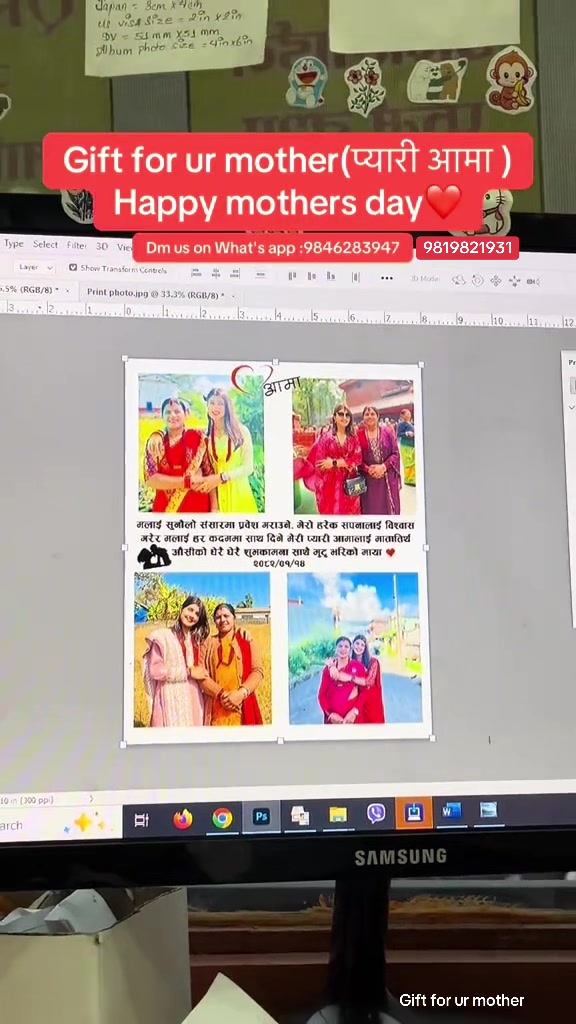Close the Print photo.jpg tab
The width and height of the screenshot is (576, 1024).
[234, 296]
